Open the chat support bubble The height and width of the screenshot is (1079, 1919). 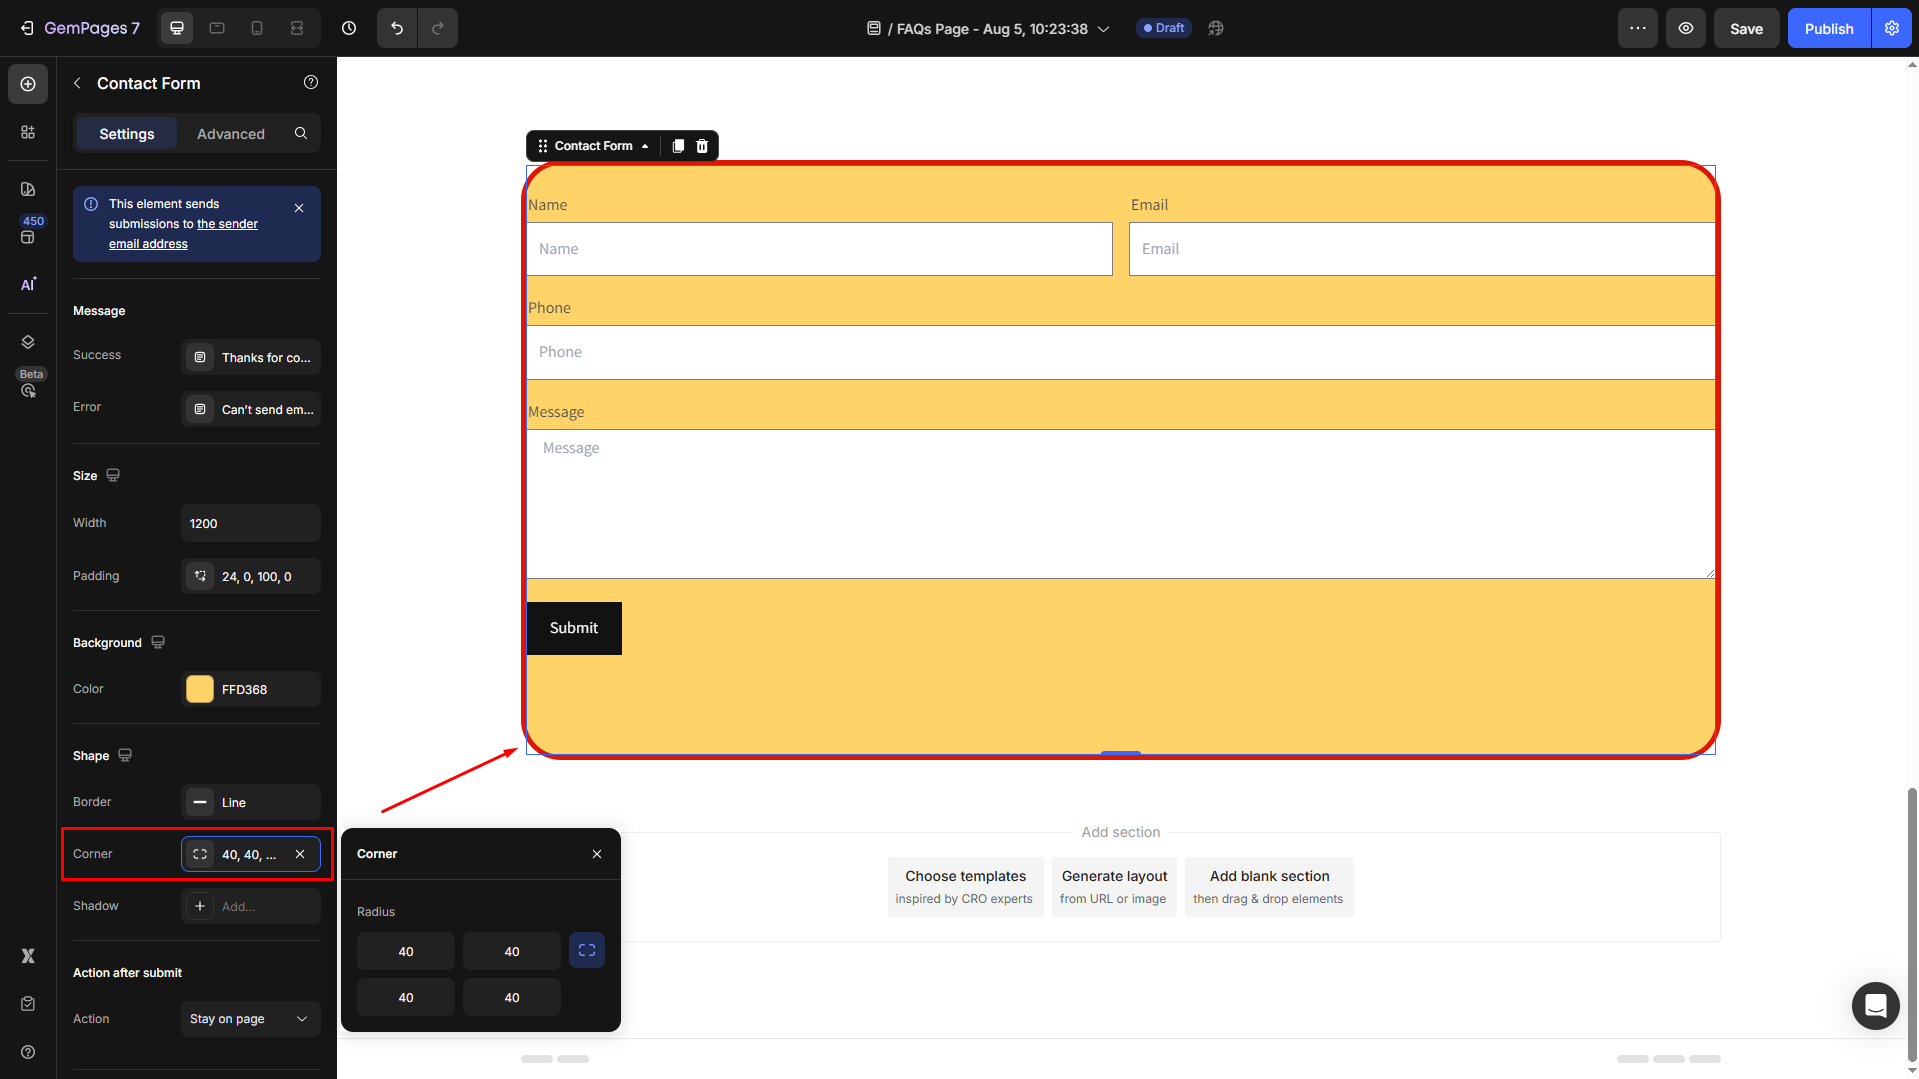(1875, 1005)
